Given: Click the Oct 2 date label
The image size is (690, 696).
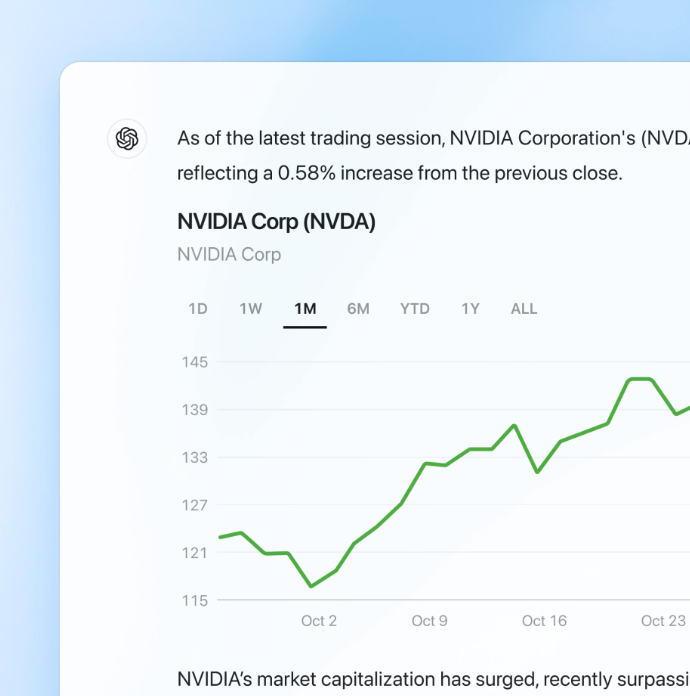Looking at the screenshot, I should pyautogui.click(x=319, y=621).
